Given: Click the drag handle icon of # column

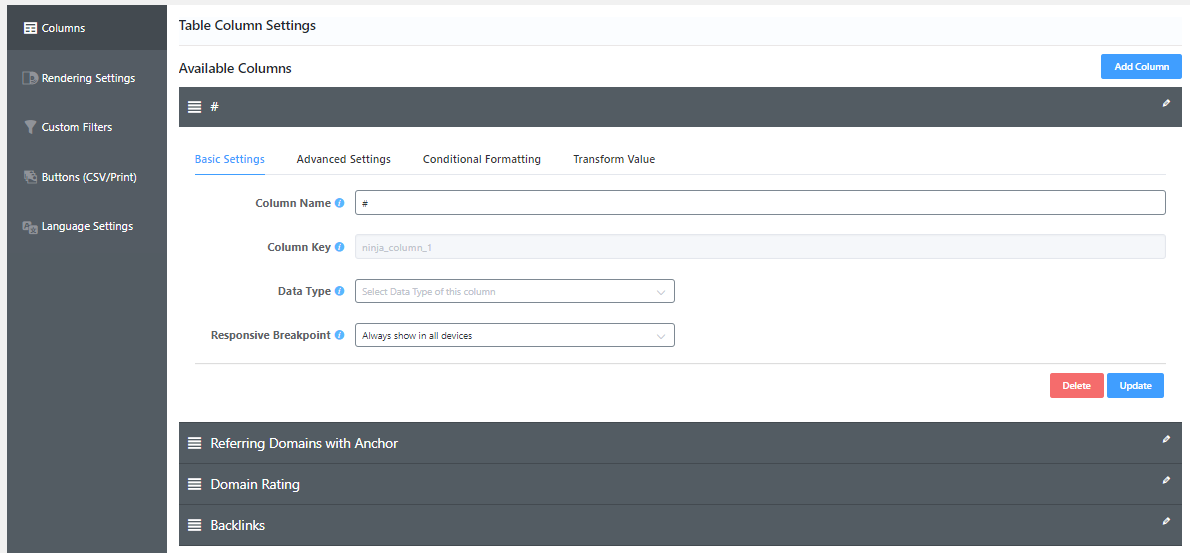Looking at the screenshot, I should 194,107.
